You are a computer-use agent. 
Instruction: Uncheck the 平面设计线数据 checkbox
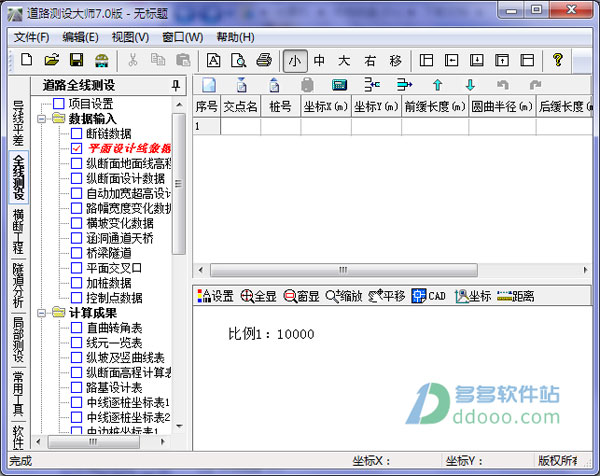click(x=77, y=148)
